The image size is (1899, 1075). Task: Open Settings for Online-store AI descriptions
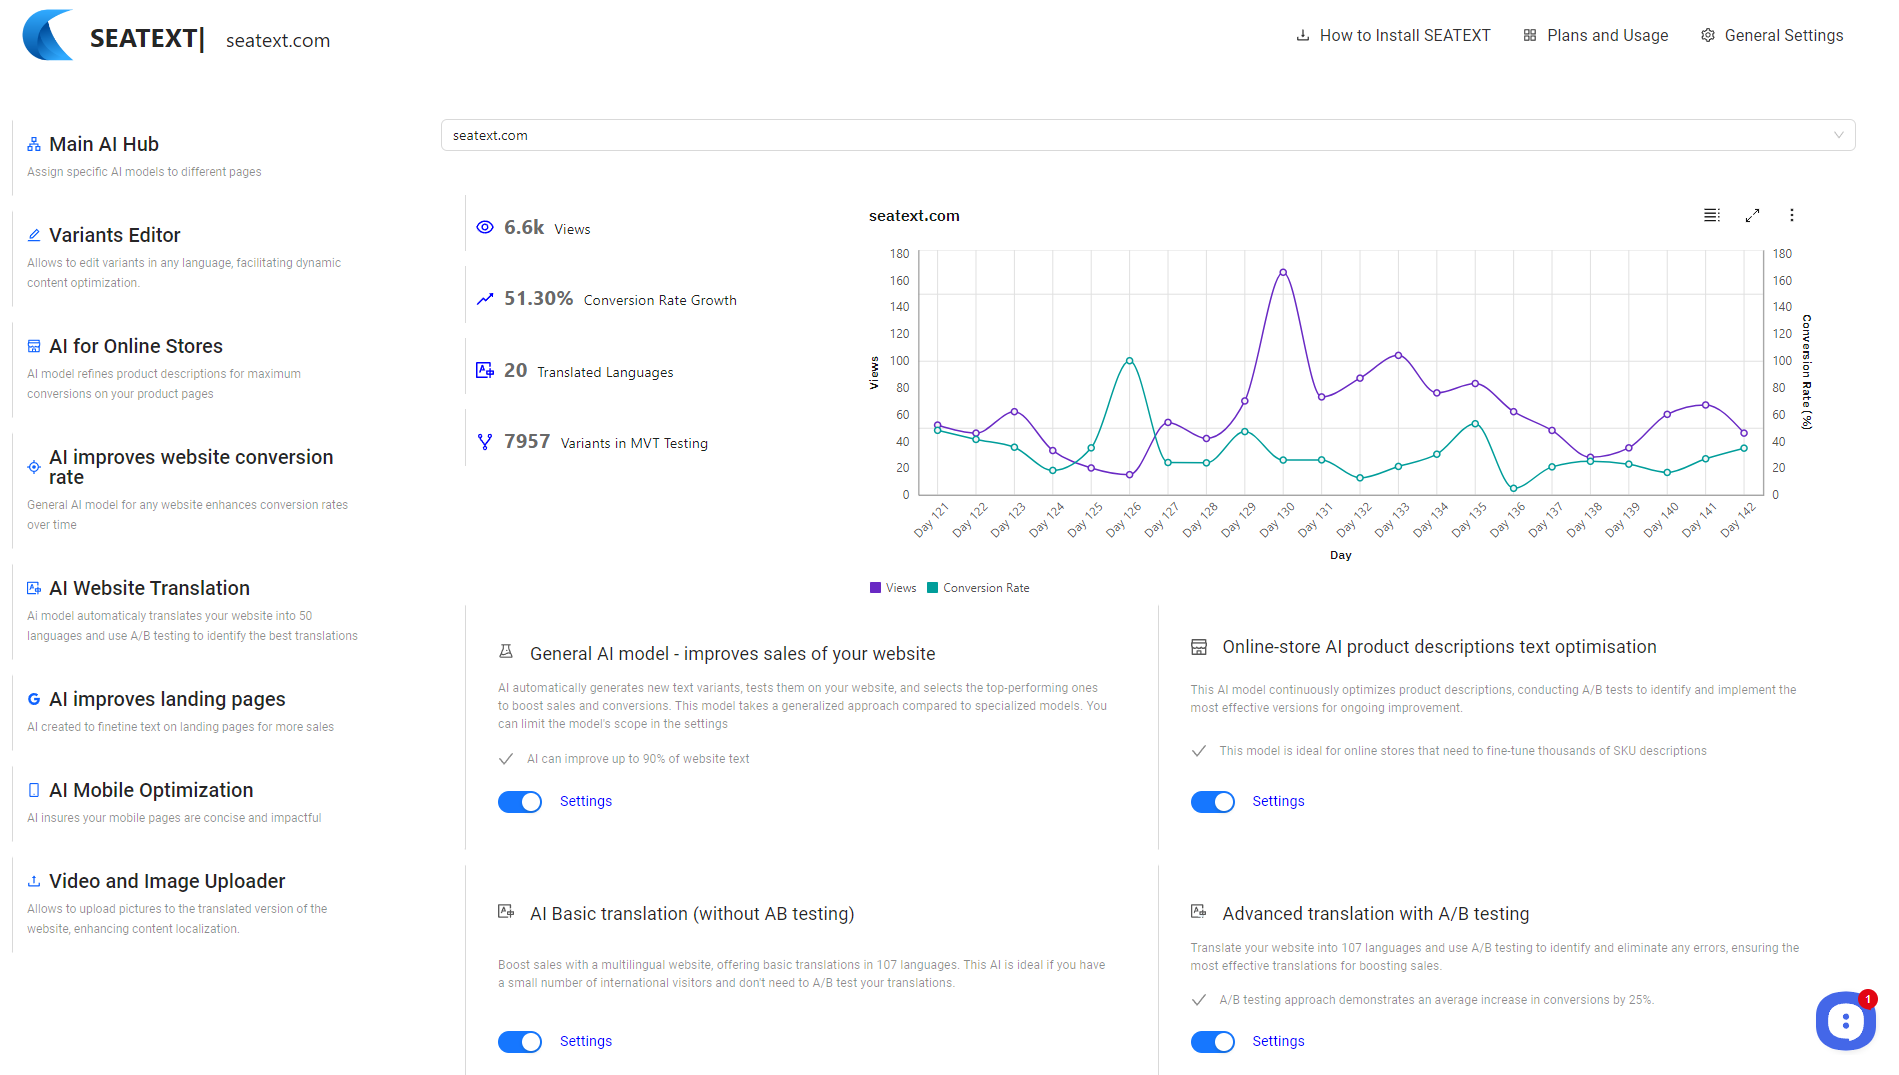click(1278, 802)
